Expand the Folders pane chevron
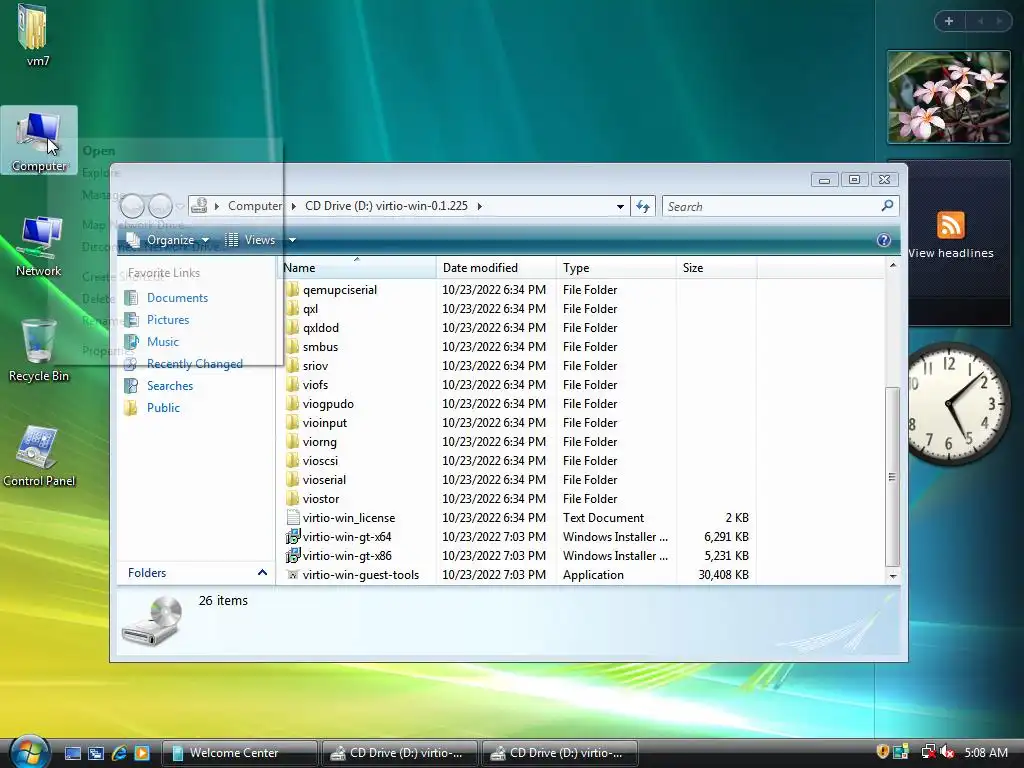 [263, 573]
